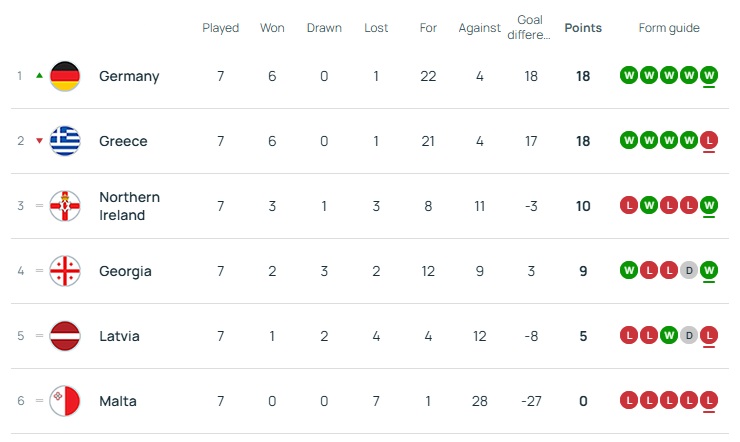Click Germany's most recent underlined W result

click(709, 76)
